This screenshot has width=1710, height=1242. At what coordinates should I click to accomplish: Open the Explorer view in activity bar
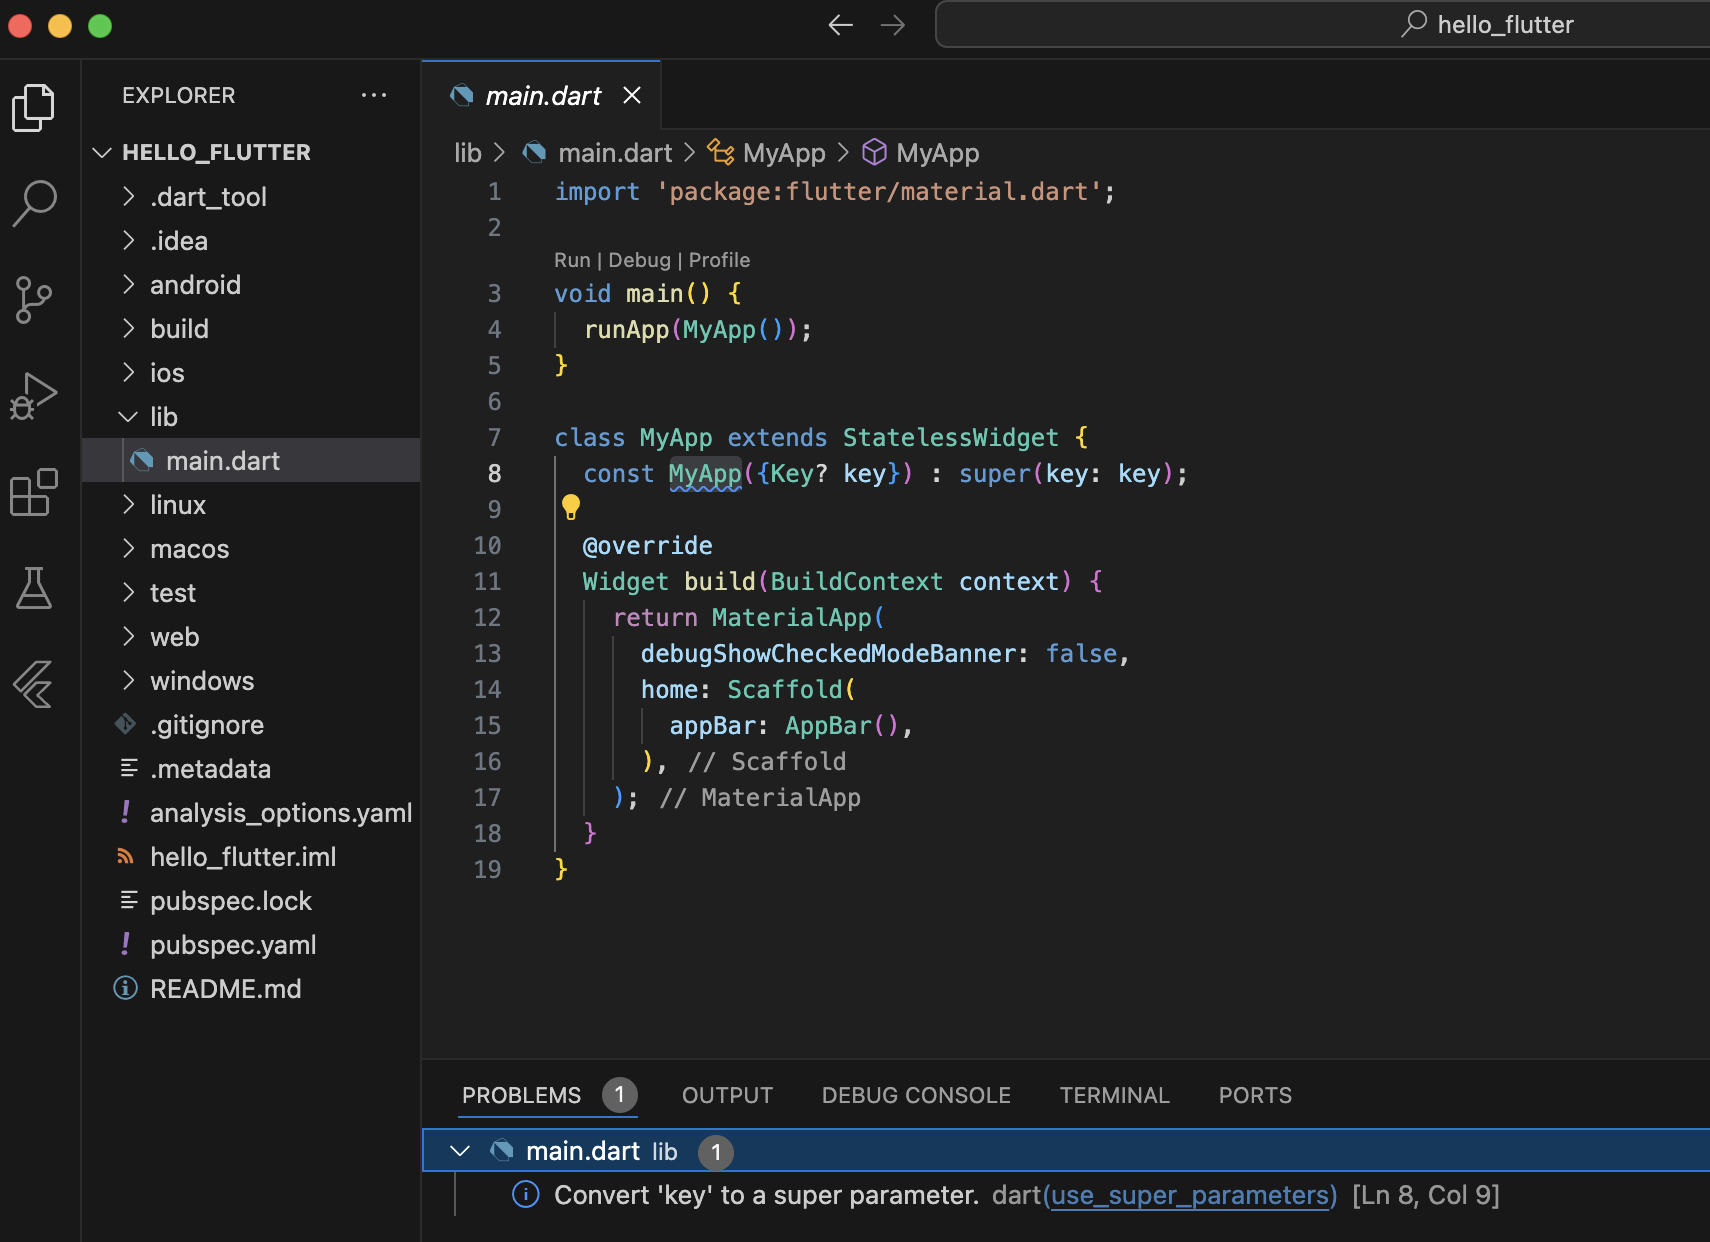pos(34,107)
